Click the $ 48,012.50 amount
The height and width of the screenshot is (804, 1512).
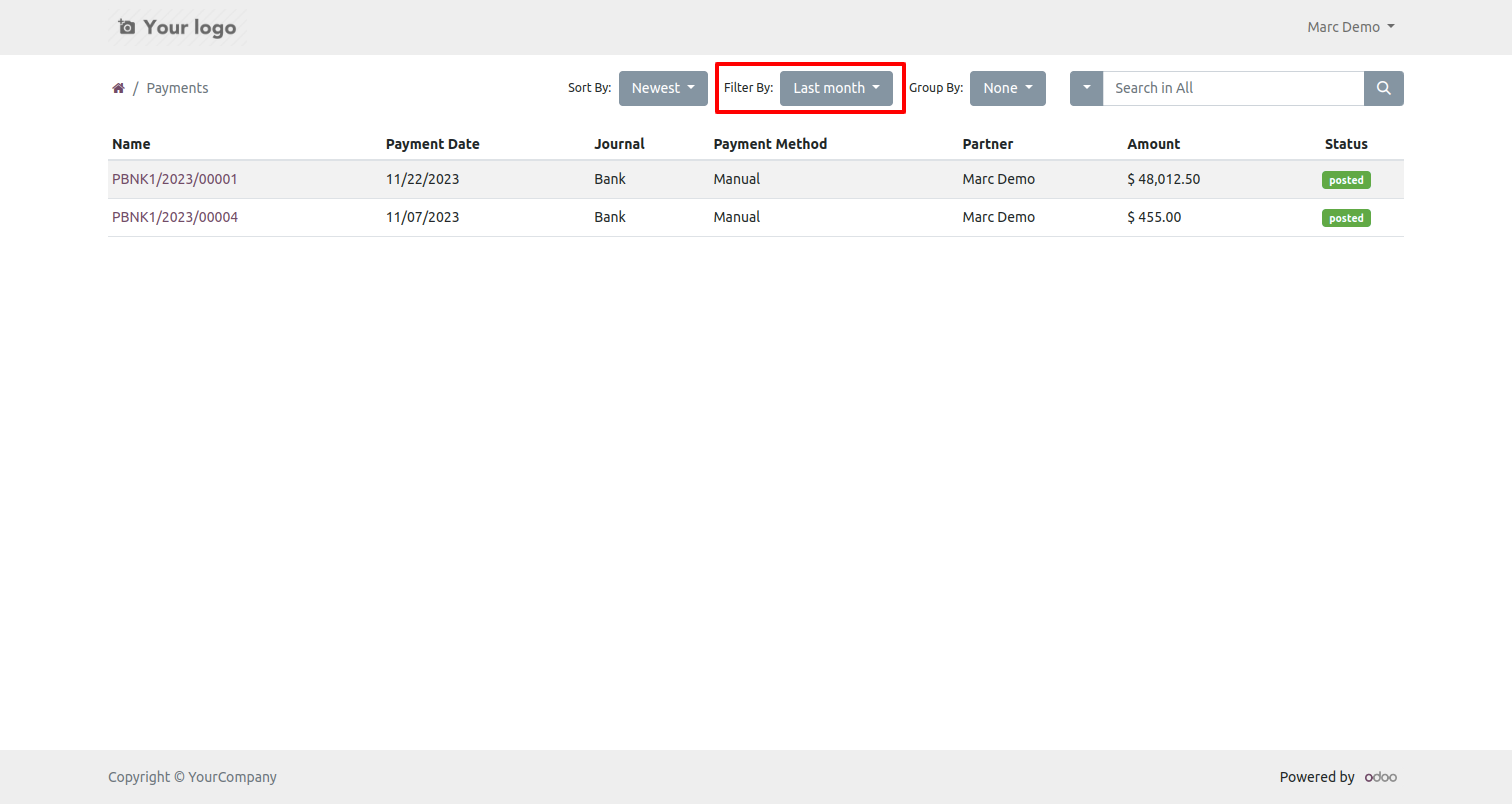[x=1164, y=179]
